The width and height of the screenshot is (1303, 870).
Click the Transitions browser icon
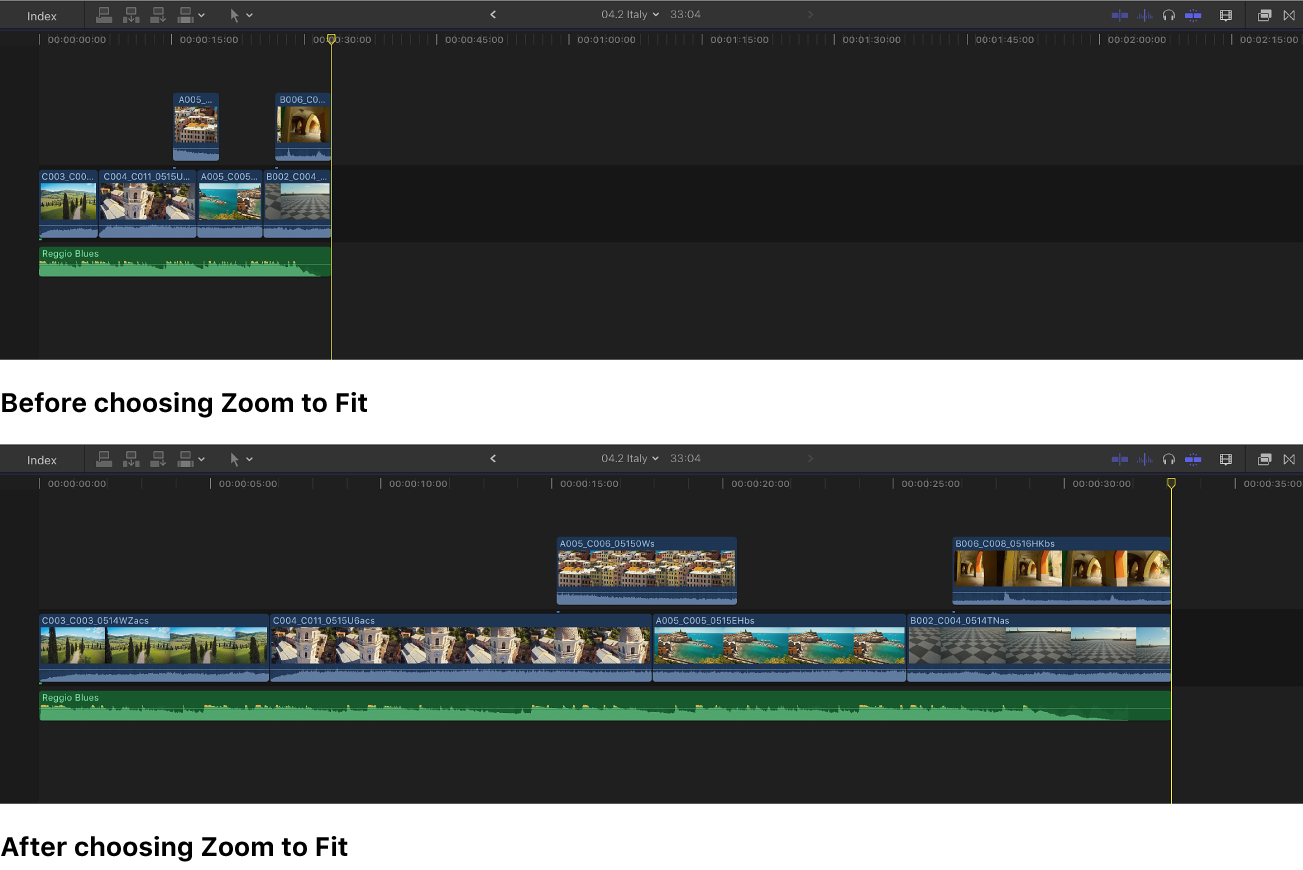click(1289, 14)
